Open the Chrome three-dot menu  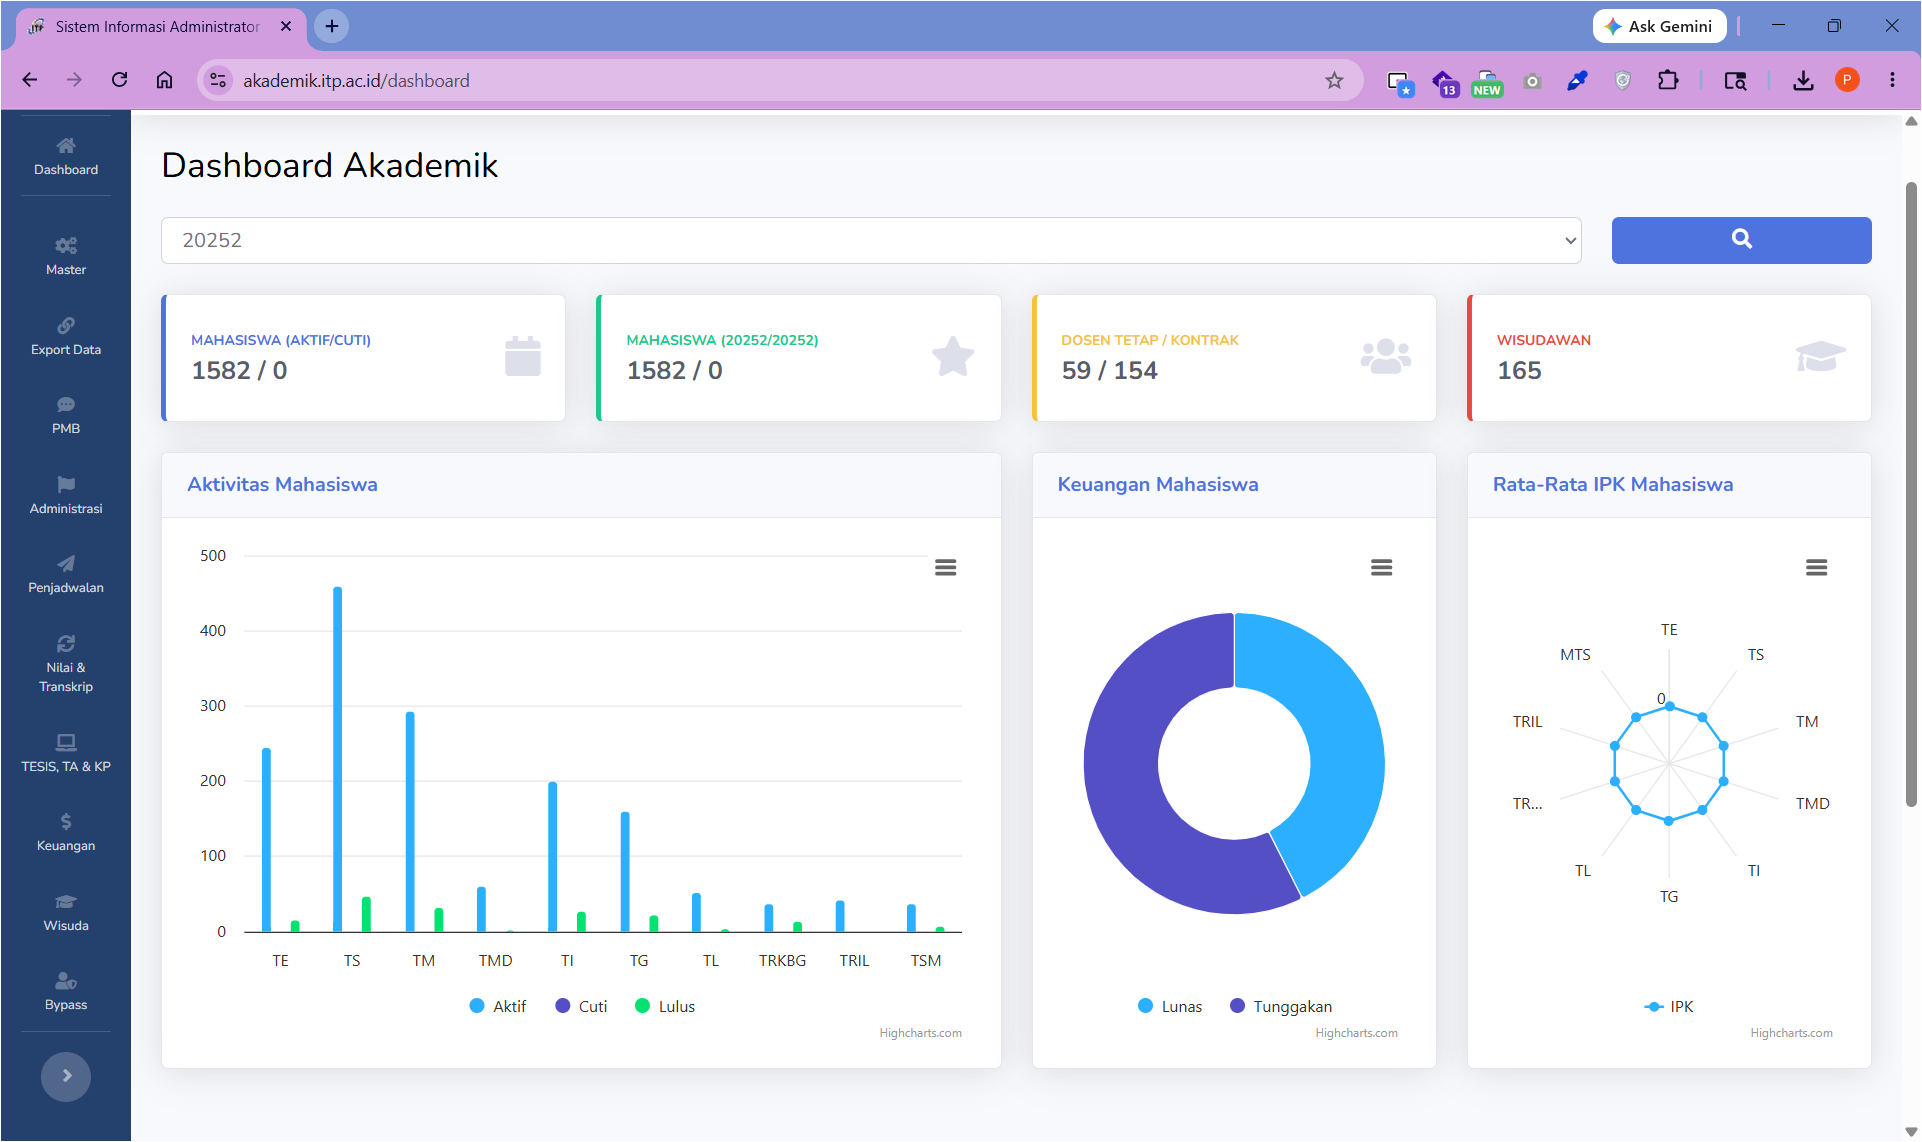tap(1892, 80)
